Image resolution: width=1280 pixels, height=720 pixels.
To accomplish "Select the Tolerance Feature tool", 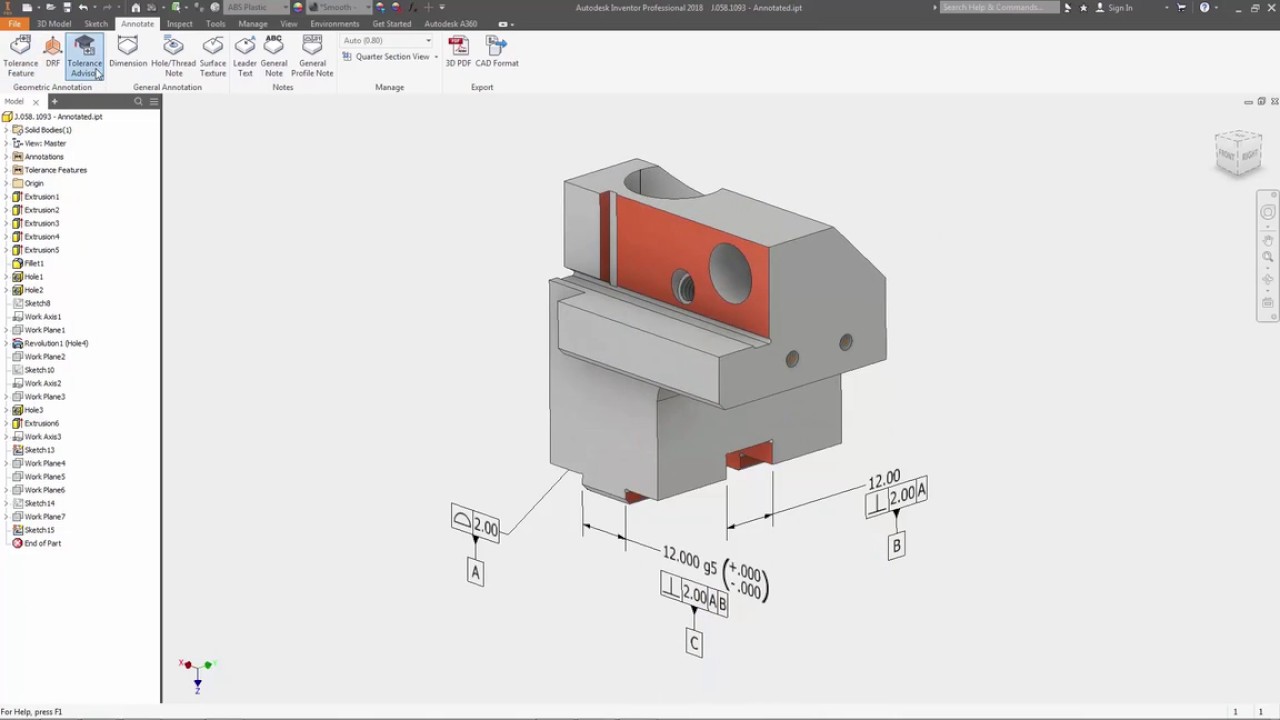I will point(21,56).
